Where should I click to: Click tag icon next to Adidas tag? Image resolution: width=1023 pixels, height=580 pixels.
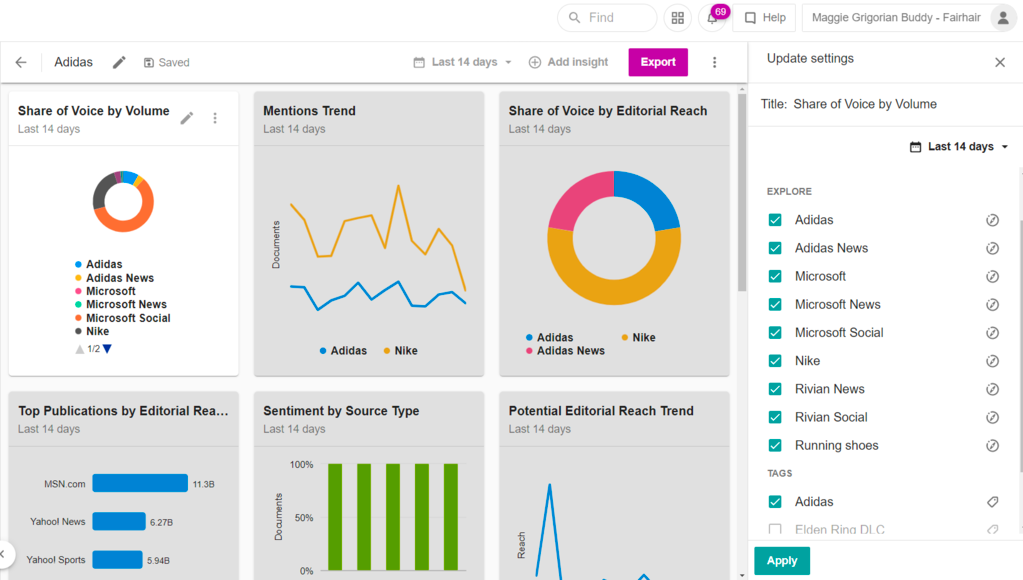pyautogui.click(x=992, y=502)
